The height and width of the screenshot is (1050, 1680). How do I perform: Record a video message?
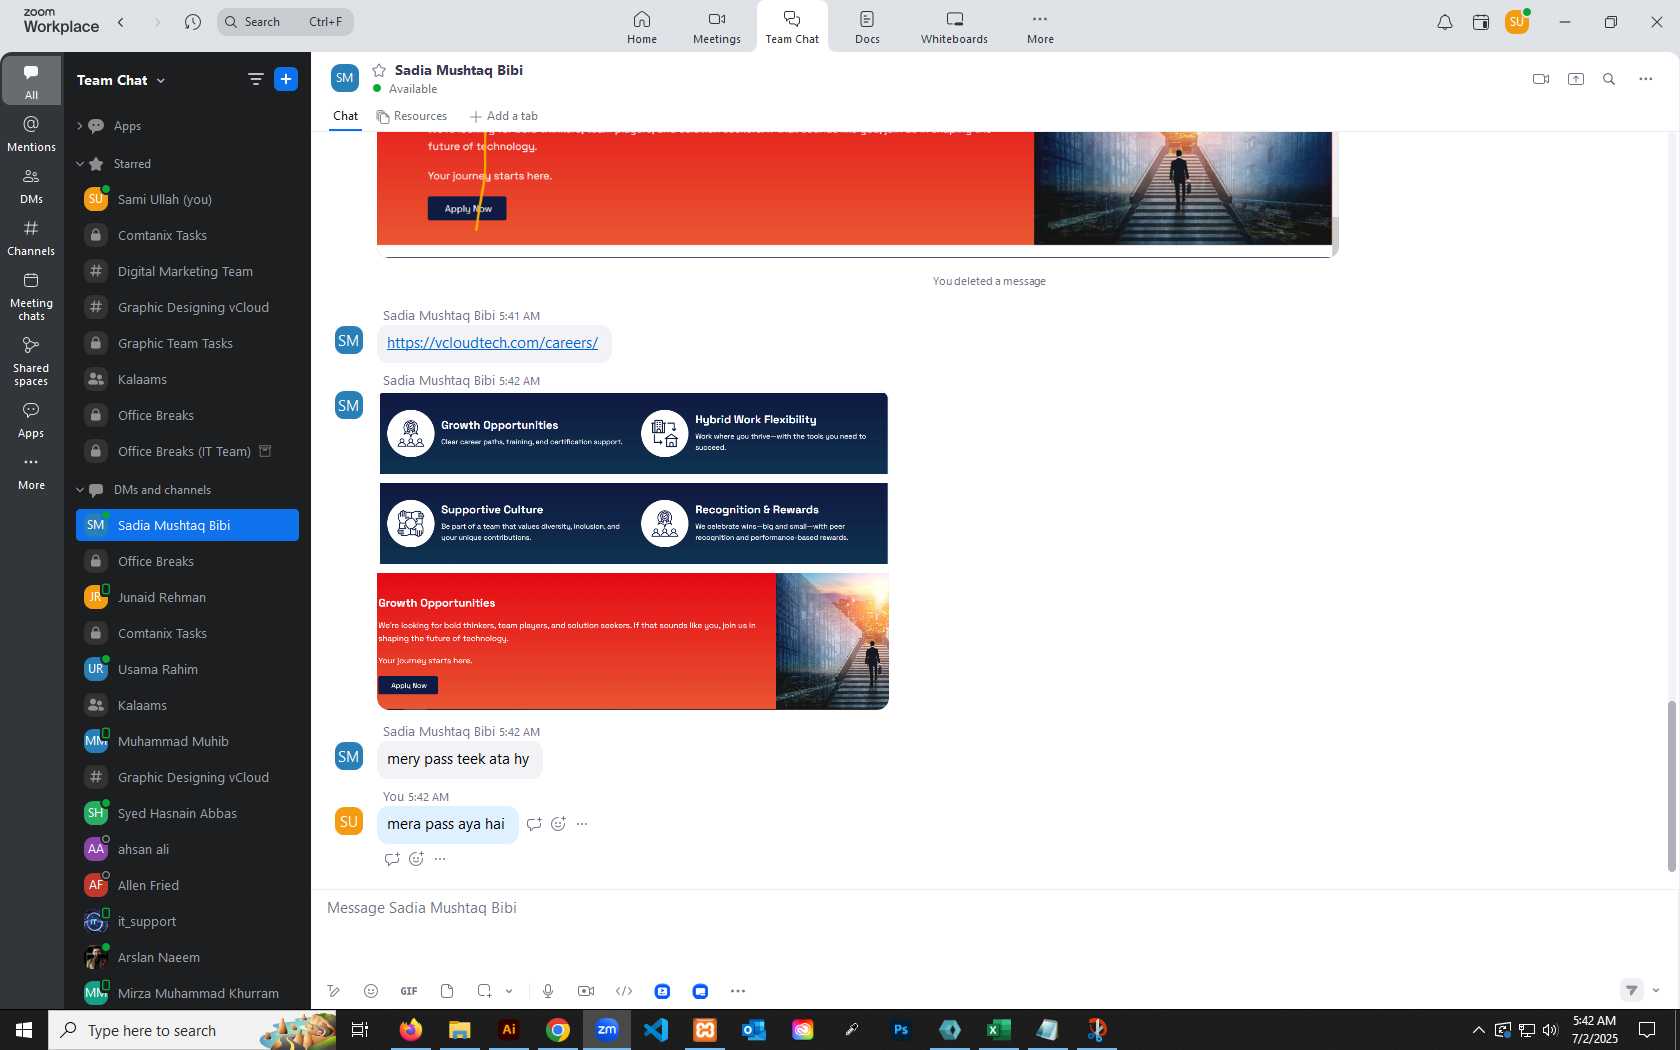[x=586, y=991]
